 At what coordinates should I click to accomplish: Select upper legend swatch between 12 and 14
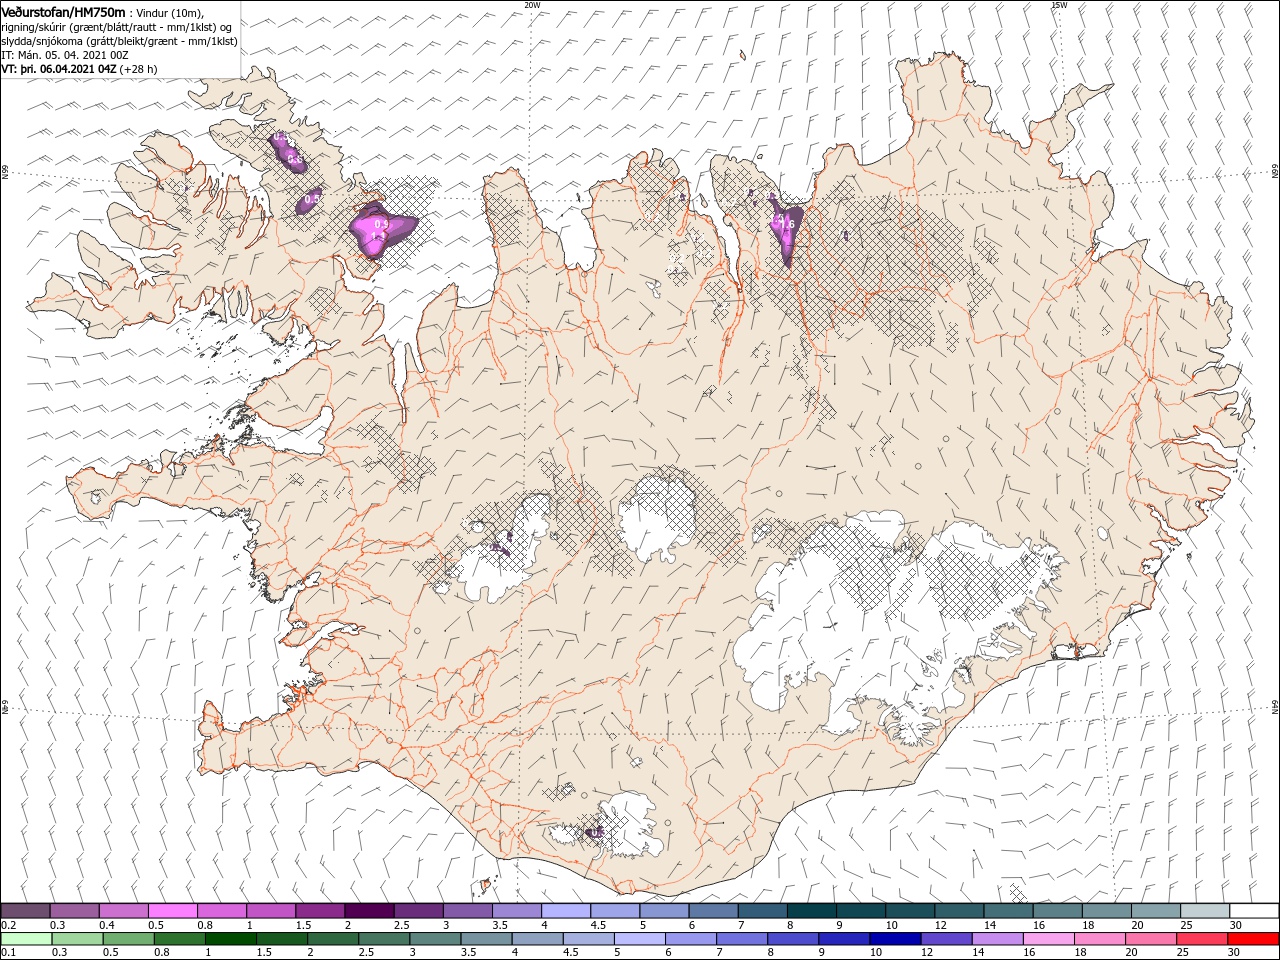coord(959,910)
